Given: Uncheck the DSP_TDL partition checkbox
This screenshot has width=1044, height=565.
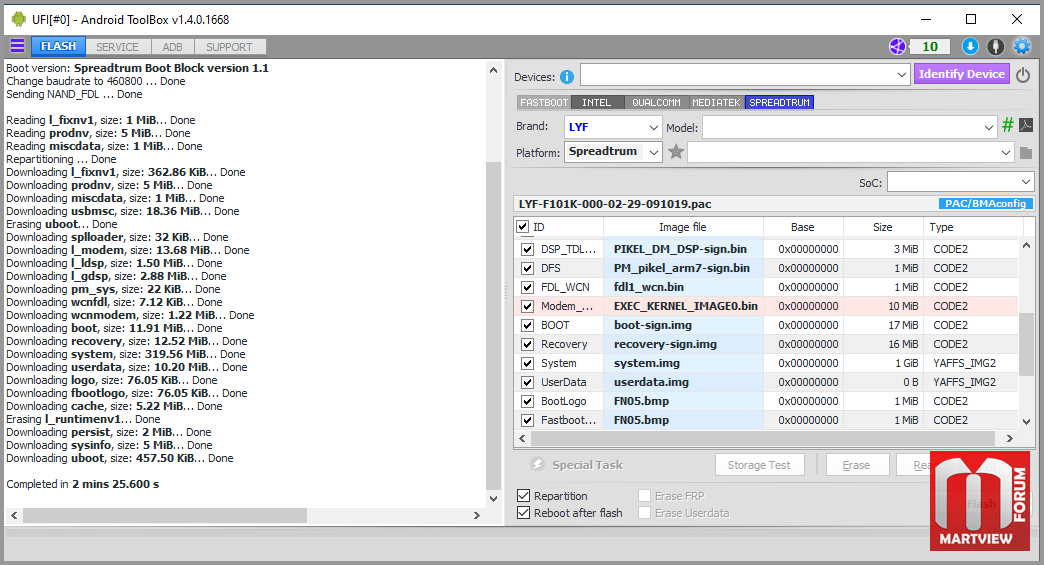Looking at the screenshot, I should pyautogui.click(x=527, y=249).
